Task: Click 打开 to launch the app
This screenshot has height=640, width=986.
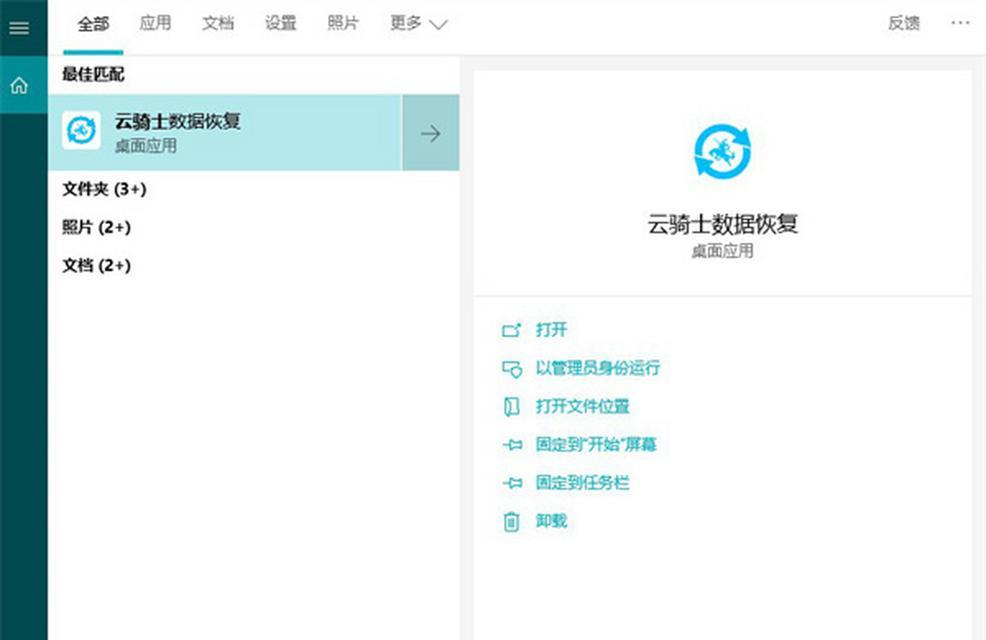Action: (551, 329)
